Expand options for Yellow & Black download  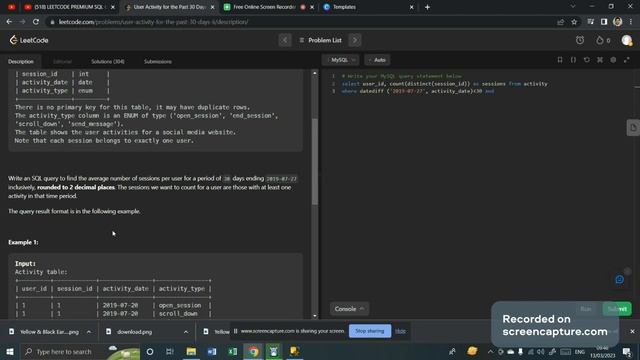[89, 332]
